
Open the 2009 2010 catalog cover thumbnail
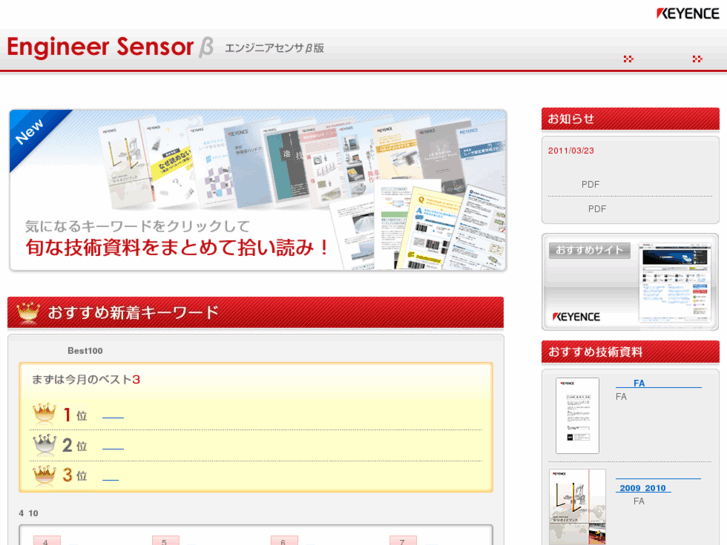point(578,507)
